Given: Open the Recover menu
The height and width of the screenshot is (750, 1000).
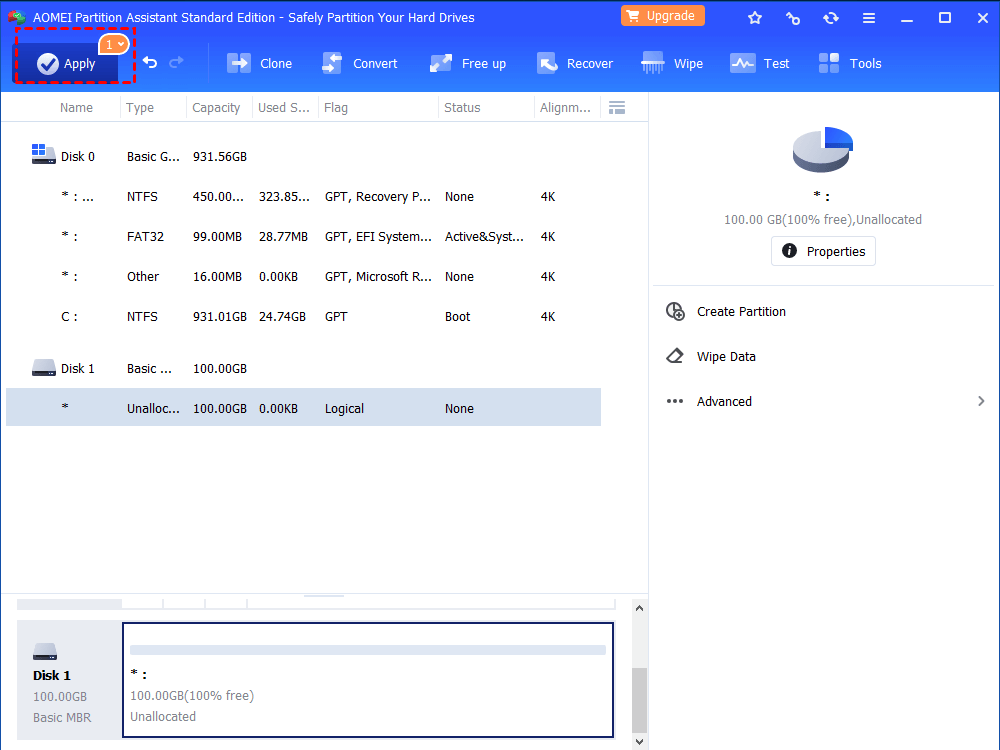Looking at the screenshot, I should coord(575,63).
